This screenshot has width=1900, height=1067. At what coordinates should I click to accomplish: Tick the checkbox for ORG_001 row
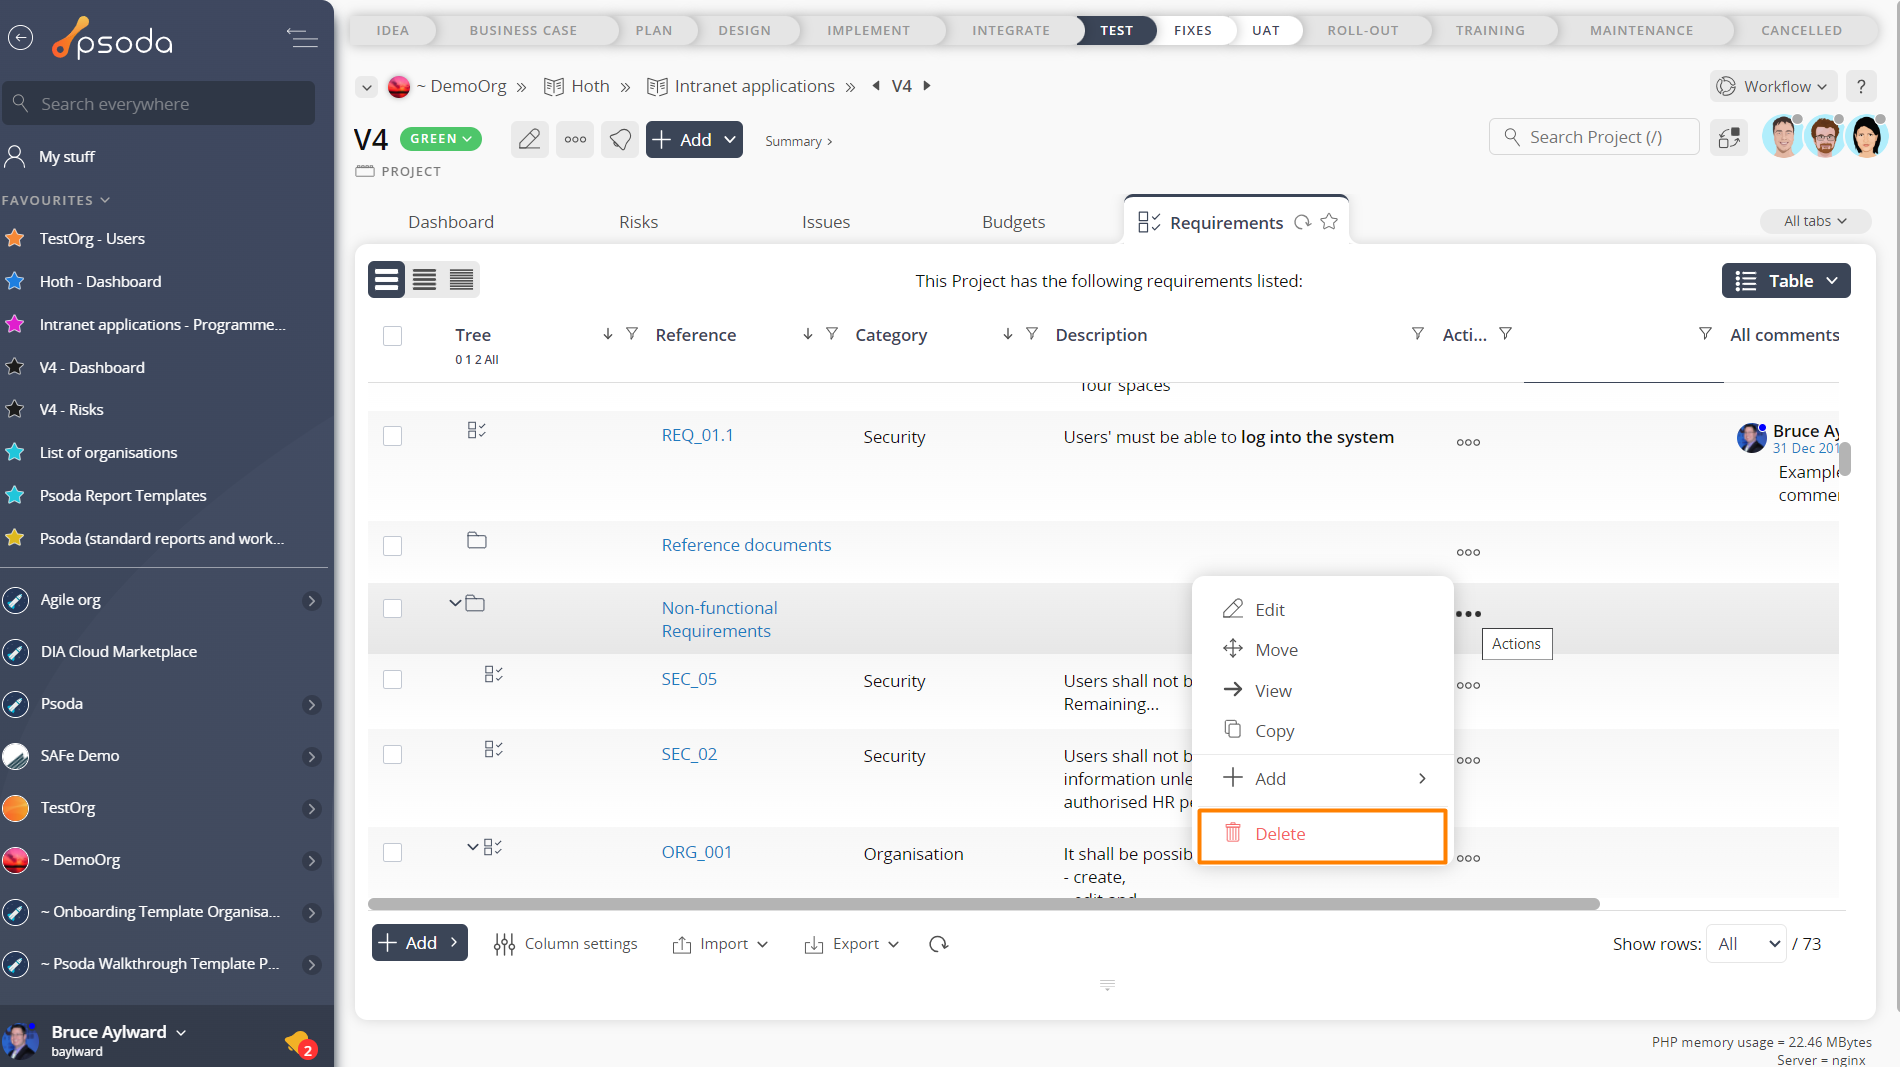point(392,852)
